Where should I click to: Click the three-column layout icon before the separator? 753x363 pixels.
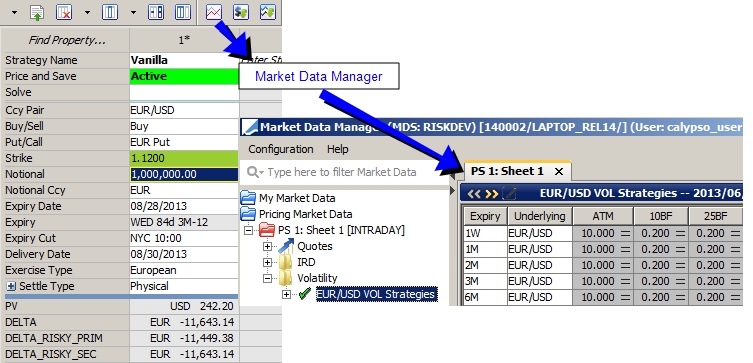[182, 12]
